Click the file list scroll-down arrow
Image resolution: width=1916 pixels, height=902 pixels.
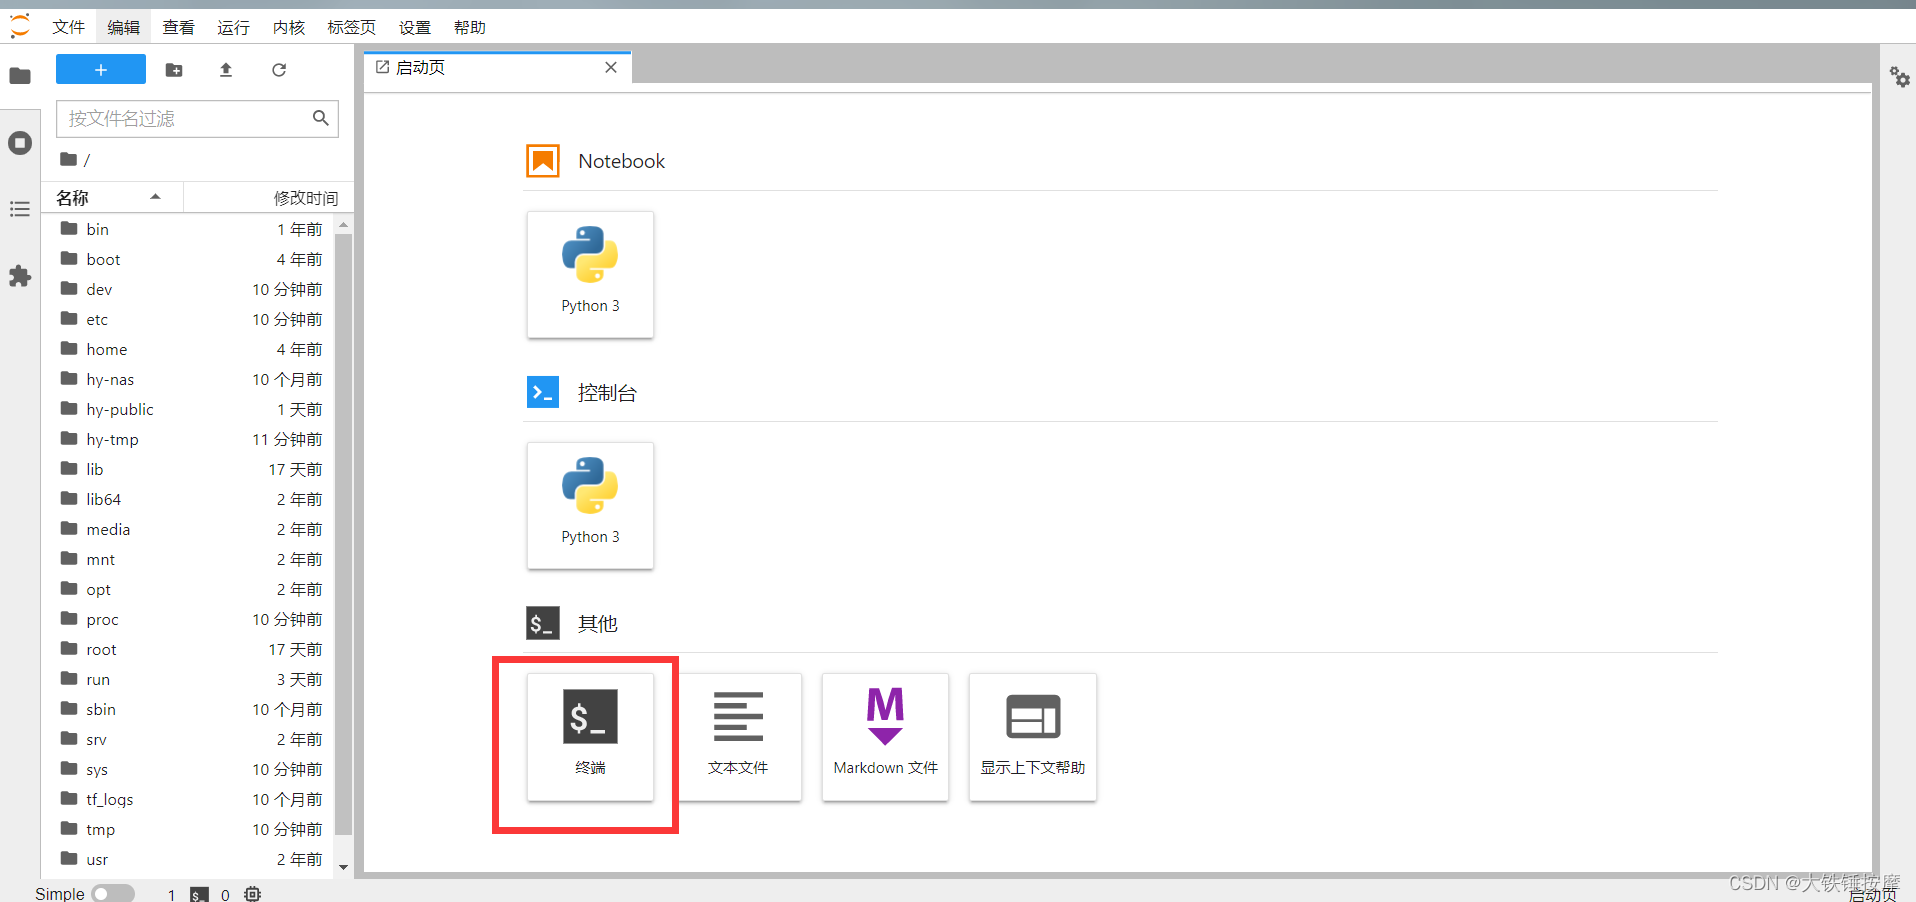point(344,867)
